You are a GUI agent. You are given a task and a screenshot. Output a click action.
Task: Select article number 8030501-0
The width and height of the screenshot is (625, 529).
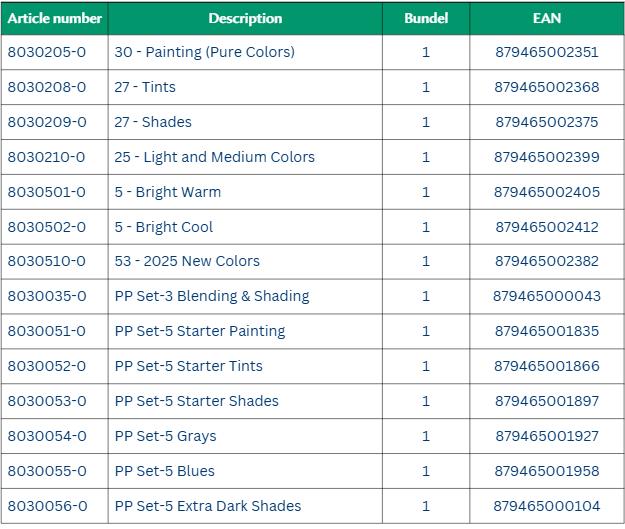point(47,192)
